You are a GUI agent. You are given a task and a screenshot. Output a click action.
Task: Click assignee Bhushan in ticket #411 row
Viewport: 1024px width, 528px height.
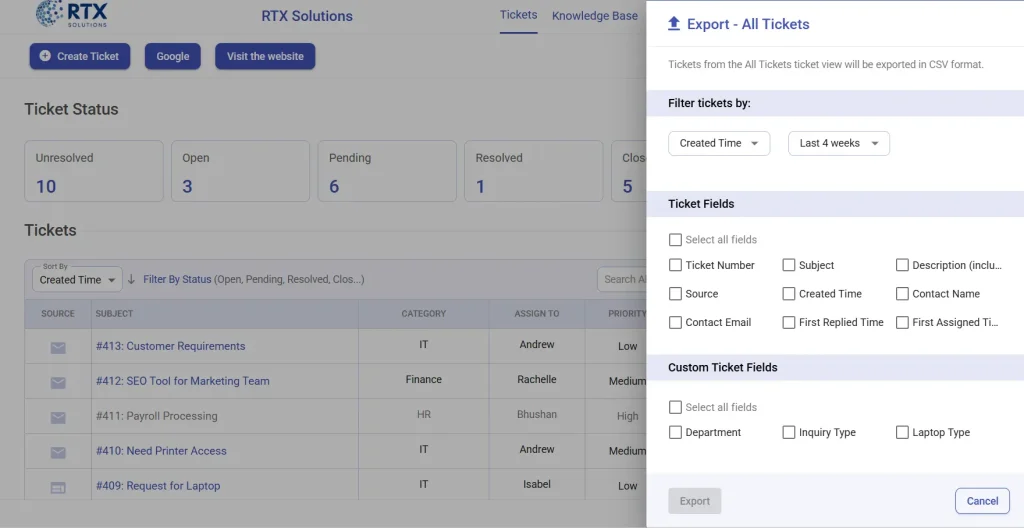[537, 414]
